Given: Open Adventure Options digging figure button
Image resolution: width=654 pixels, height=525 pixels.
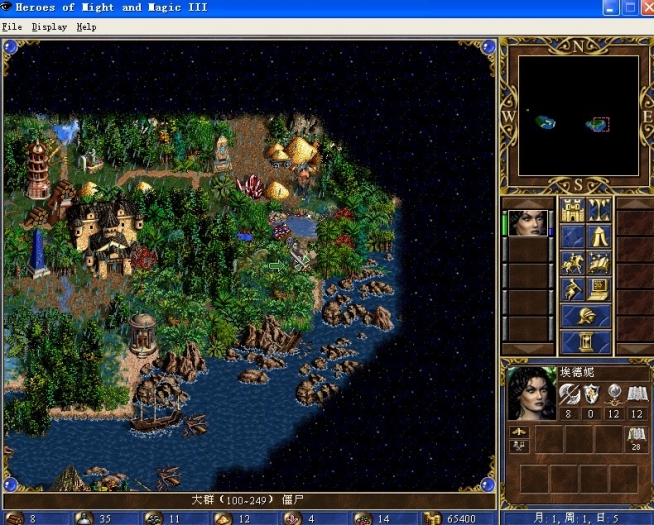Looking at the screenshot, I should [x=572, y=290].
